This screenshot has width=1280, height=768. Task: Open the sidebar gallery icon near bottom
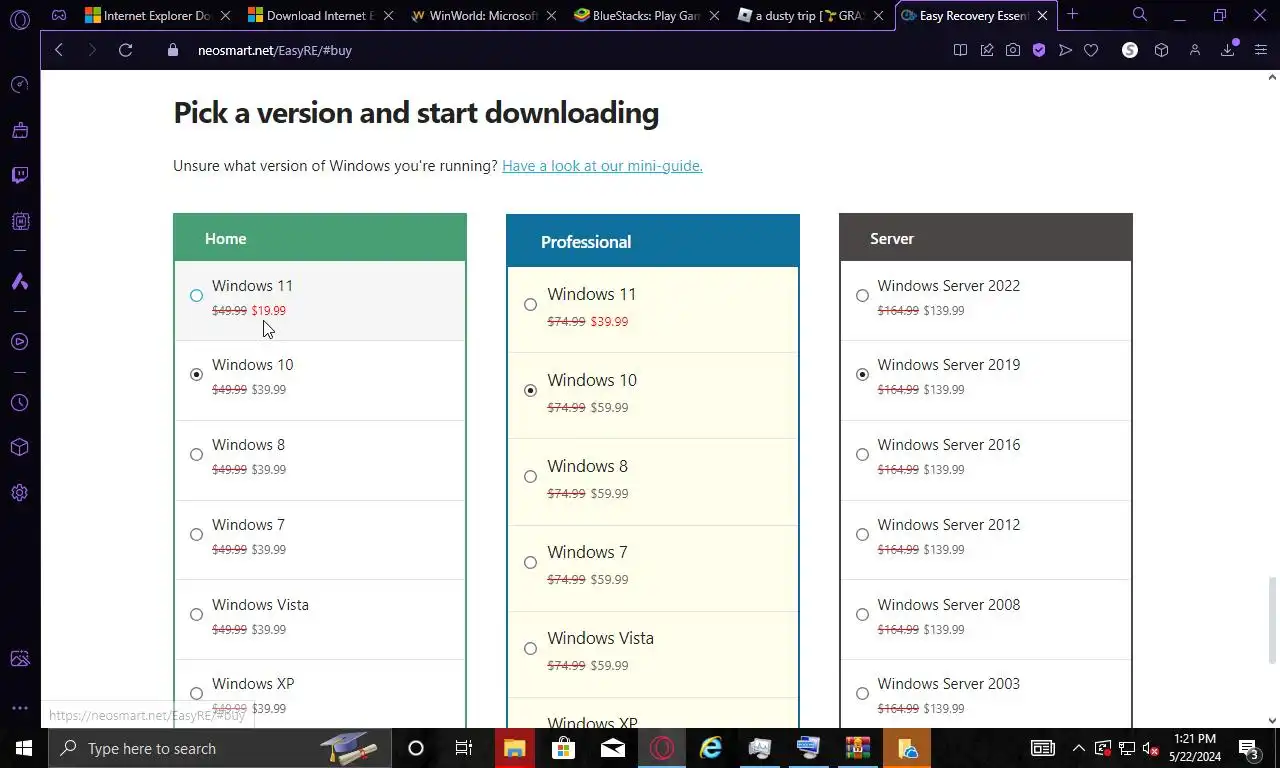click(19, 659)
